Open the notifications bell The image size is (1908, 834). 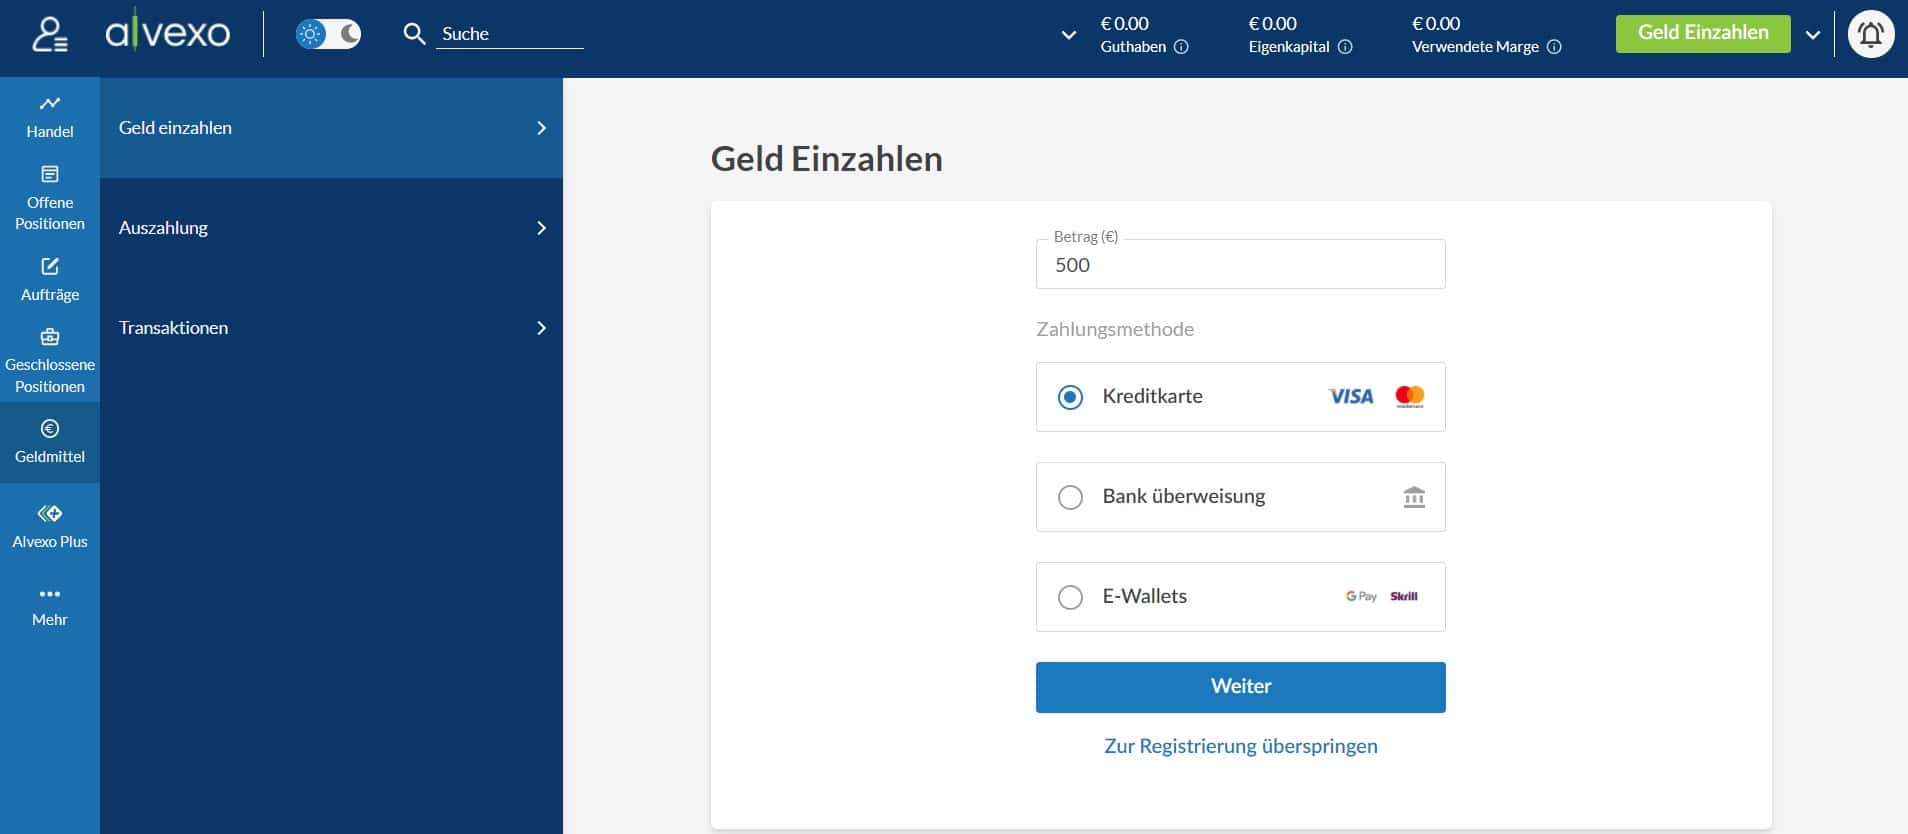[x=1871, y=35]
